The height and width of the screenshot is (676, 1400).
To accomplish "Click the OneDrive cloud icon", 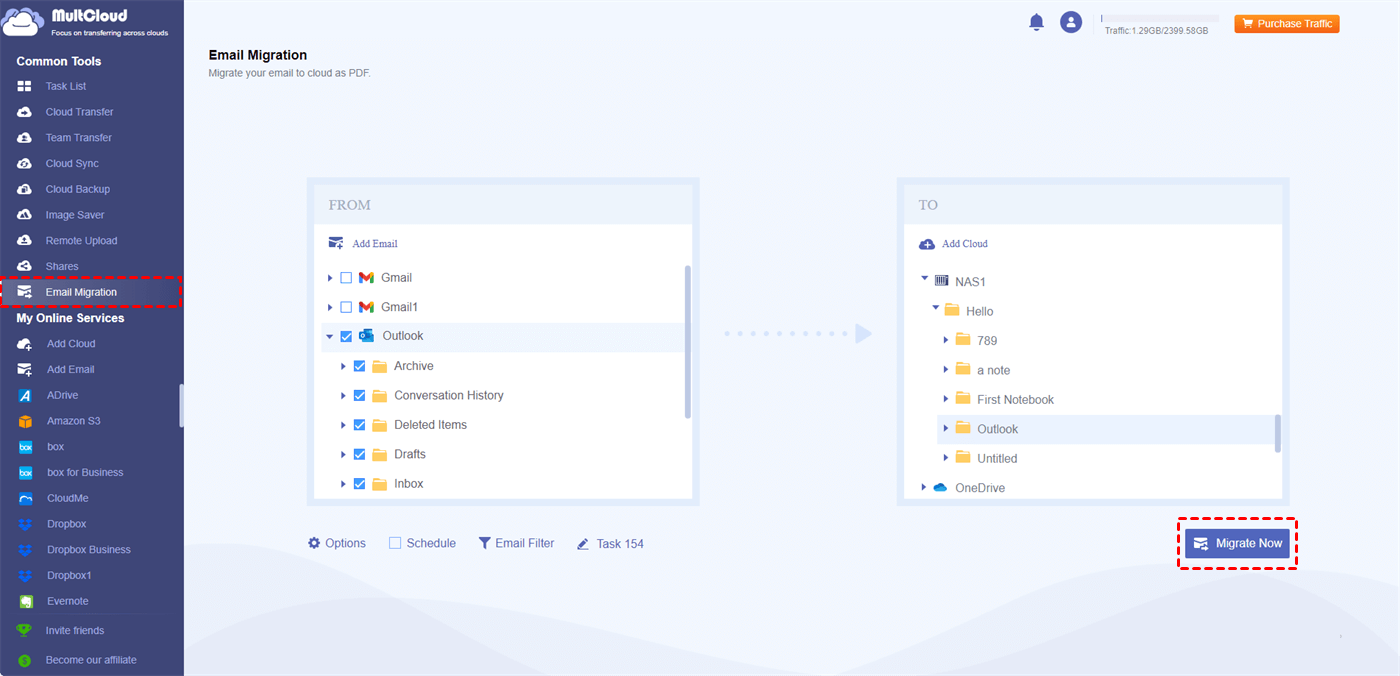I will [x=940, y=488].
